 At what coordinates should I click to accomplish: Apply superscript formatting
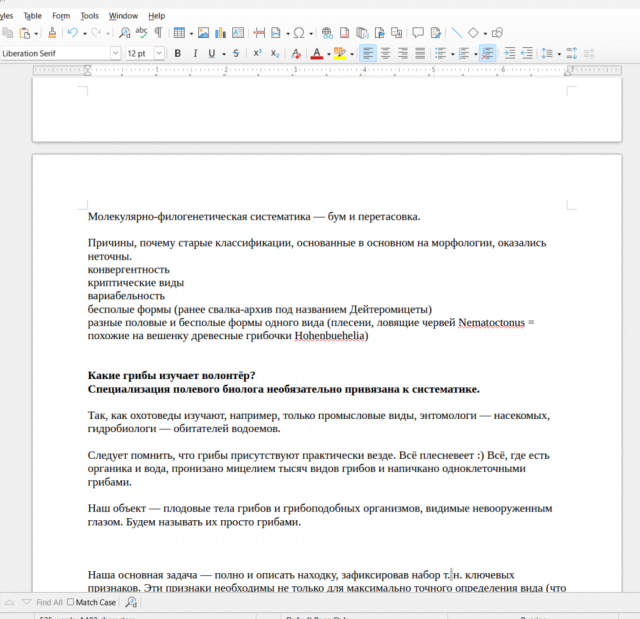pos(257,53)
